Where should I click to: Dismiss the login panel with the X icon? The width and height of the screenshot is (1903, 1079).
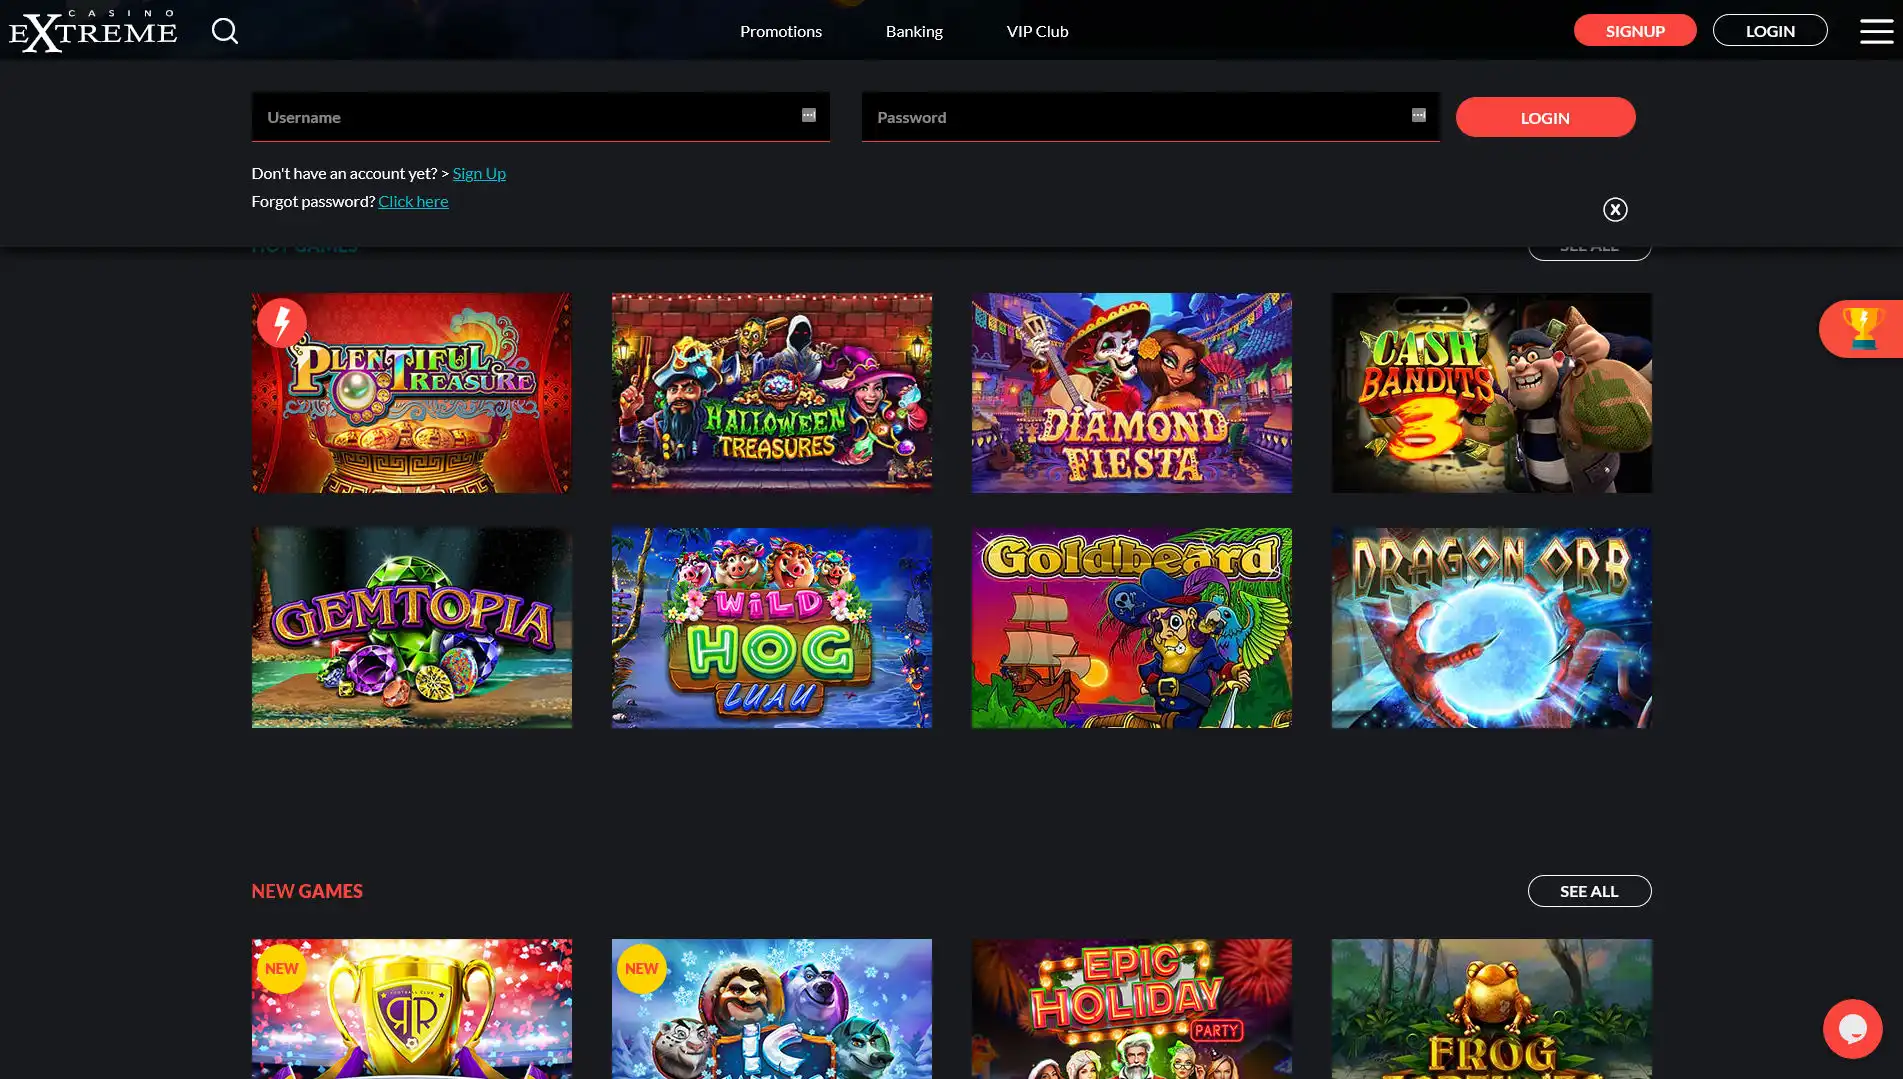click(1615, 209)
